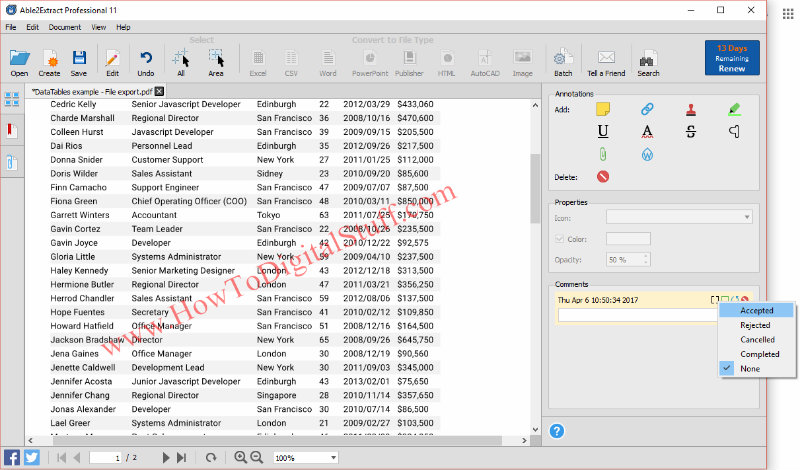Close the DataTables example PDF tab
The width and height of the screenshot is (800, 470).
pos(160,91)
